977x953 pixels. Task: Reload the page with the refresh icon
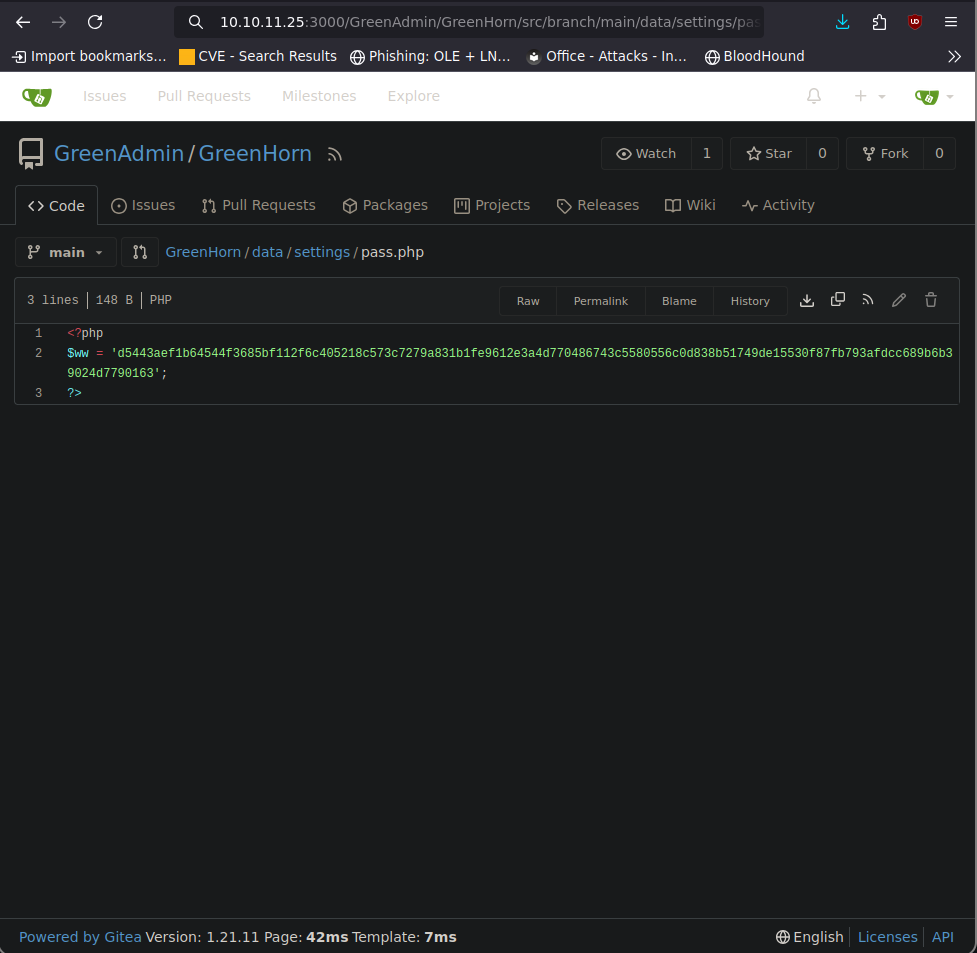[x=95, y=22]
